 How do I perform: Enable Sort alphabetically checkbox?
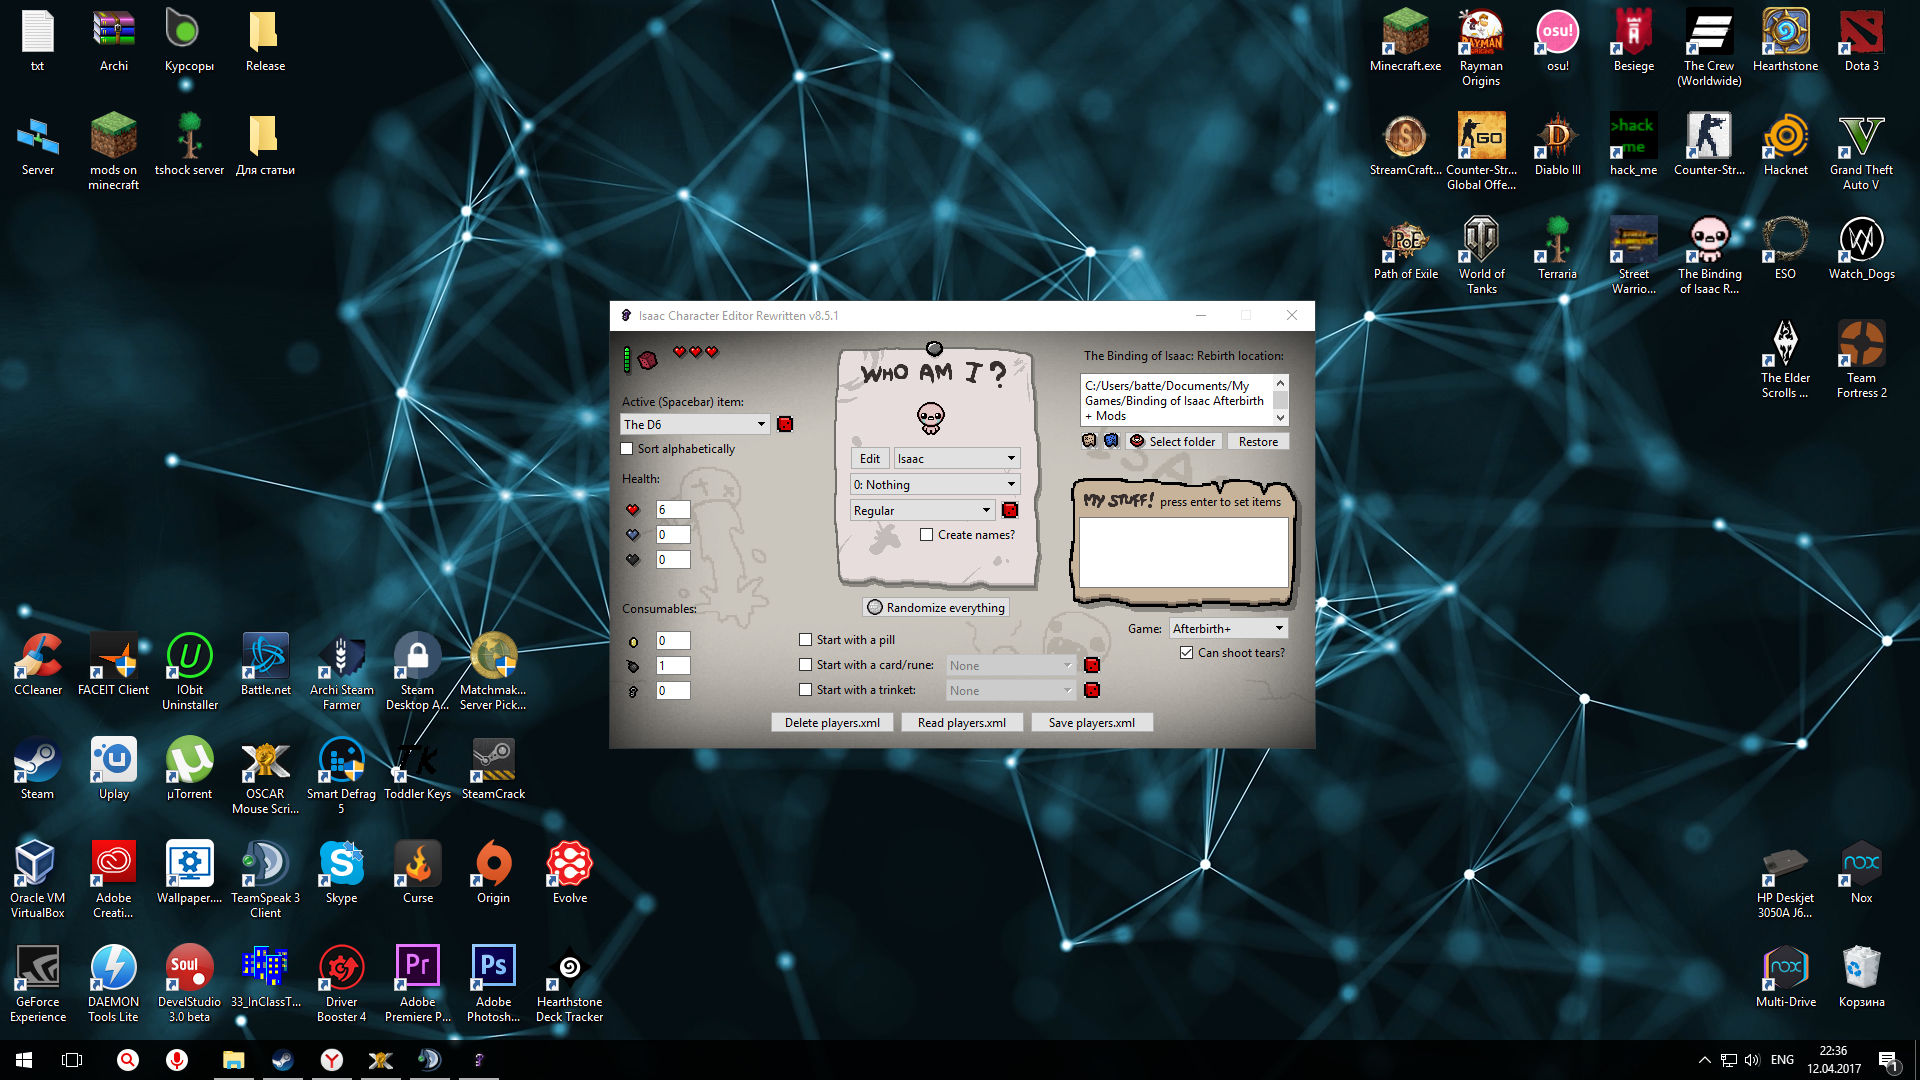(627, 449)
